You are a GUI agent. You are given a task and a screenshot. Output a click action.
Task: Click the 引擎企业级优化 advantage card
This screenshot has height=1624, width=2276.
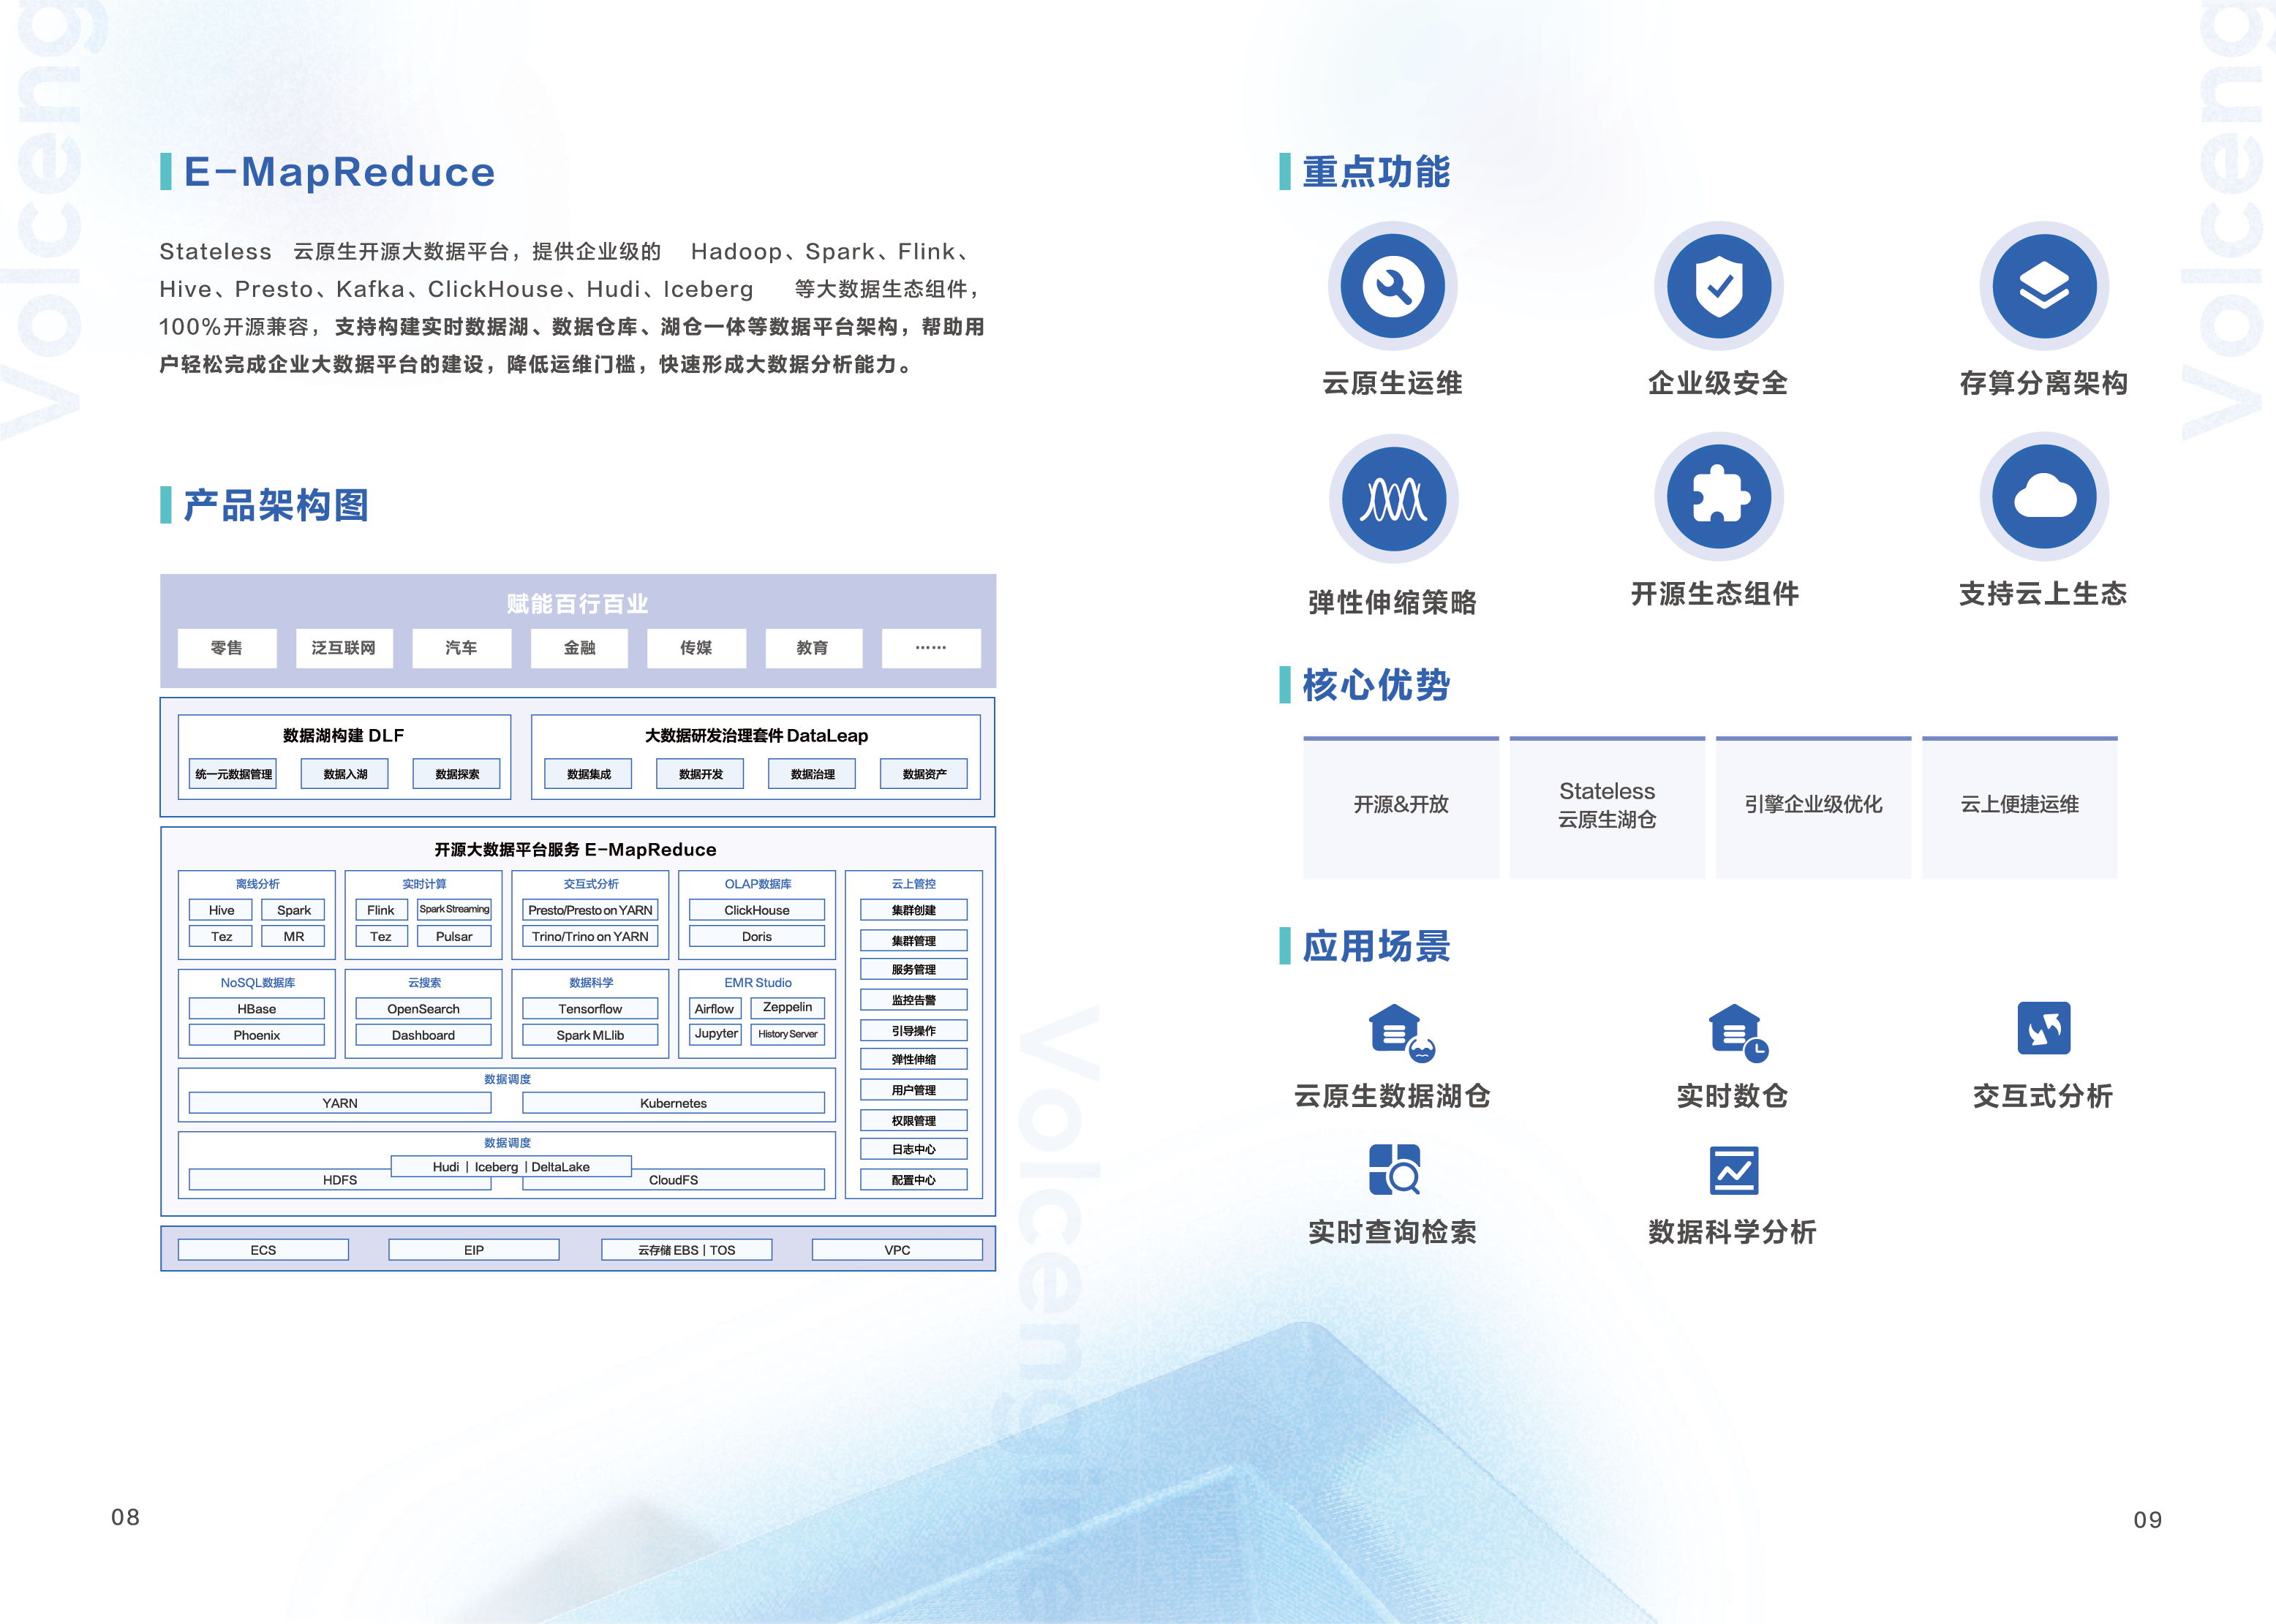click(x=1812, y=806)
